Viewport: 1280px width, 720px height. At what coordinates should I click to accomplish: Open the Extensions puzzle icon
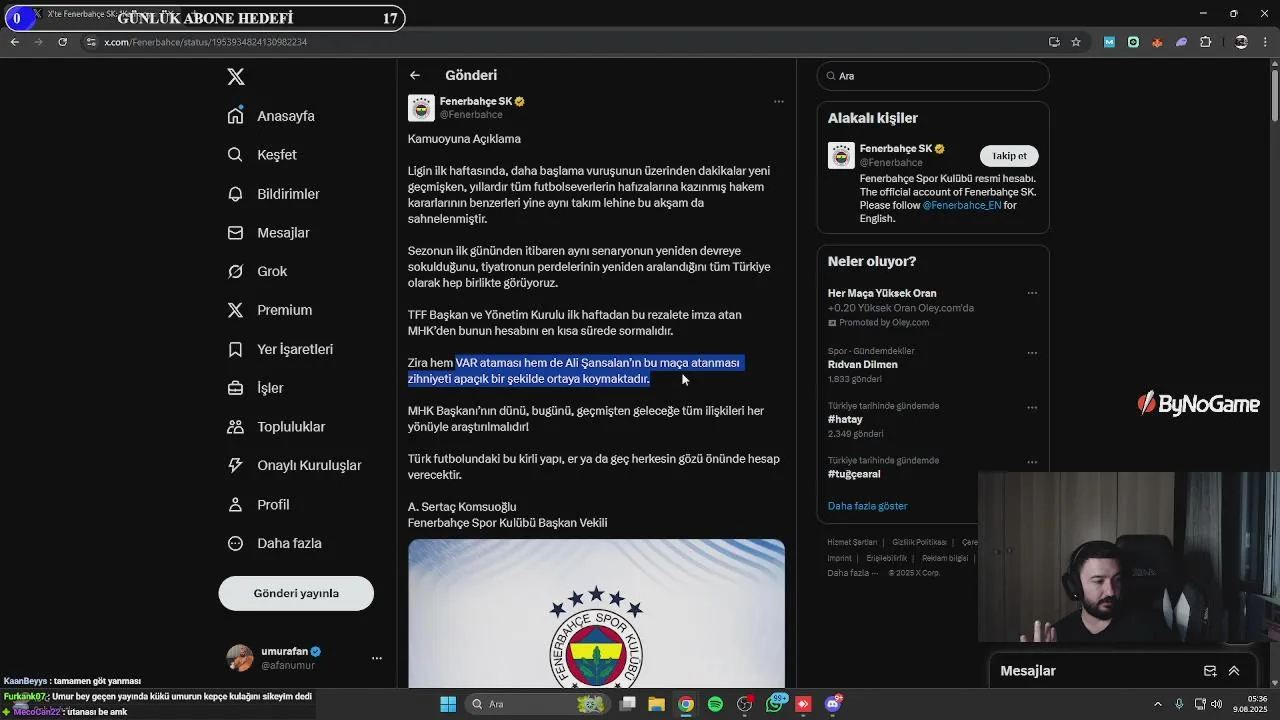(x=1205, y=42)
